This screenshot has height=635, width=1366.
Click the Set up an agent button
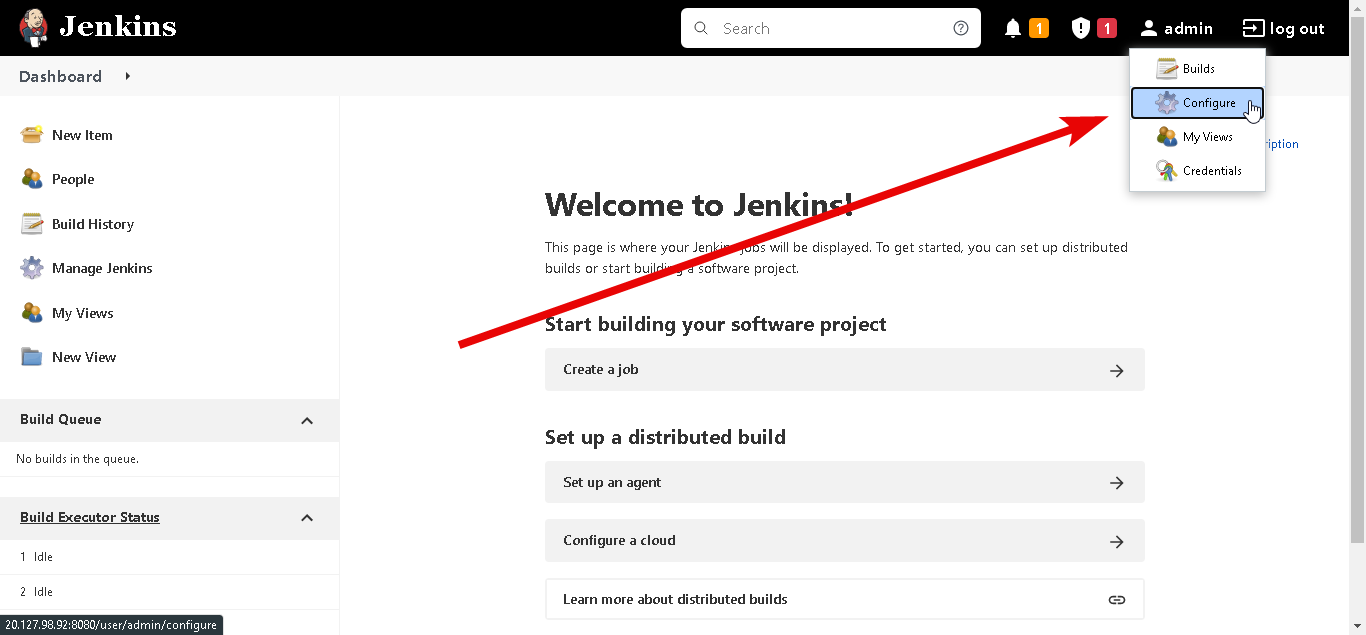[845, 483]
